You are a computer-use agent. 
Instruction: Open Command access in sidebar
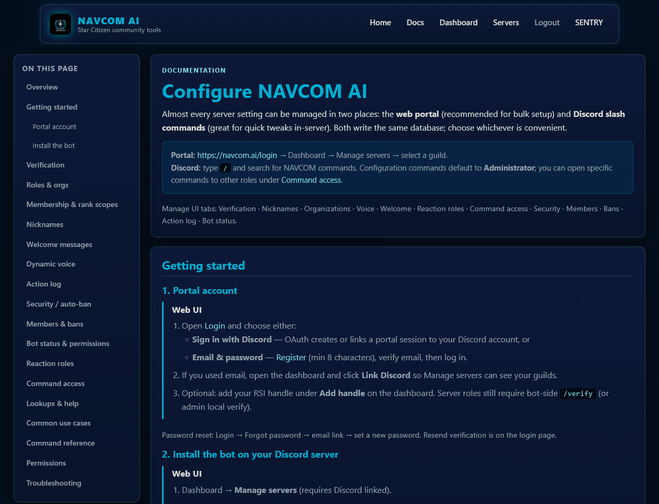(55, 383)
